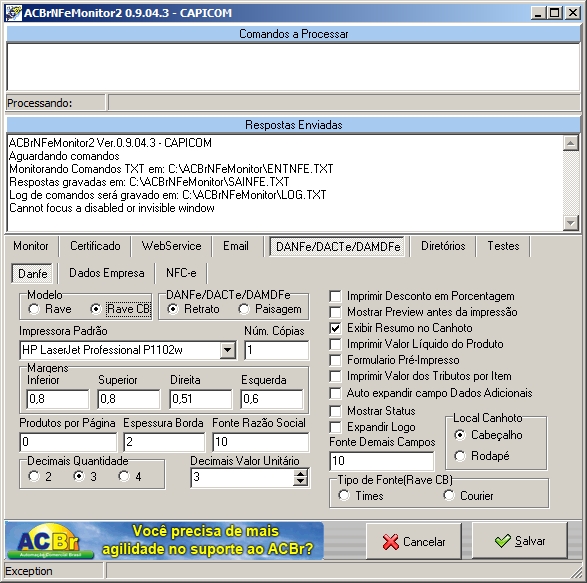Click the Núm. Cópias input field
This screenshot has height=583, width=587.
[x=277, y=350]
